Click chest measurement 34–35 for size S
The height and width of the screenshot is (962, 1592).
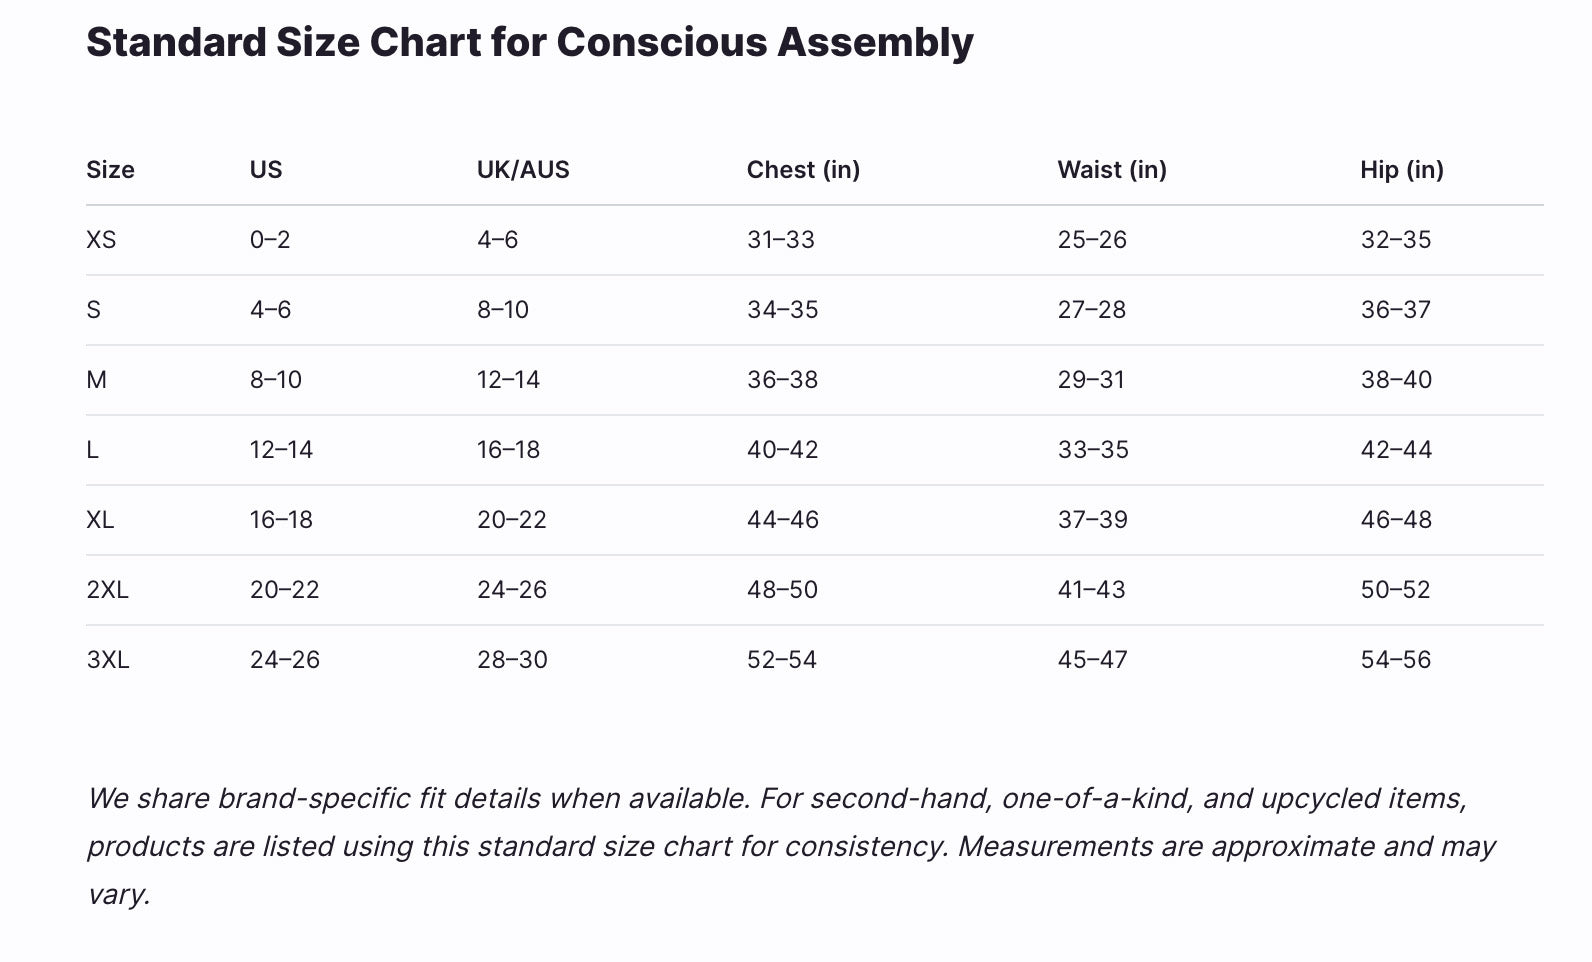point(782,310)
